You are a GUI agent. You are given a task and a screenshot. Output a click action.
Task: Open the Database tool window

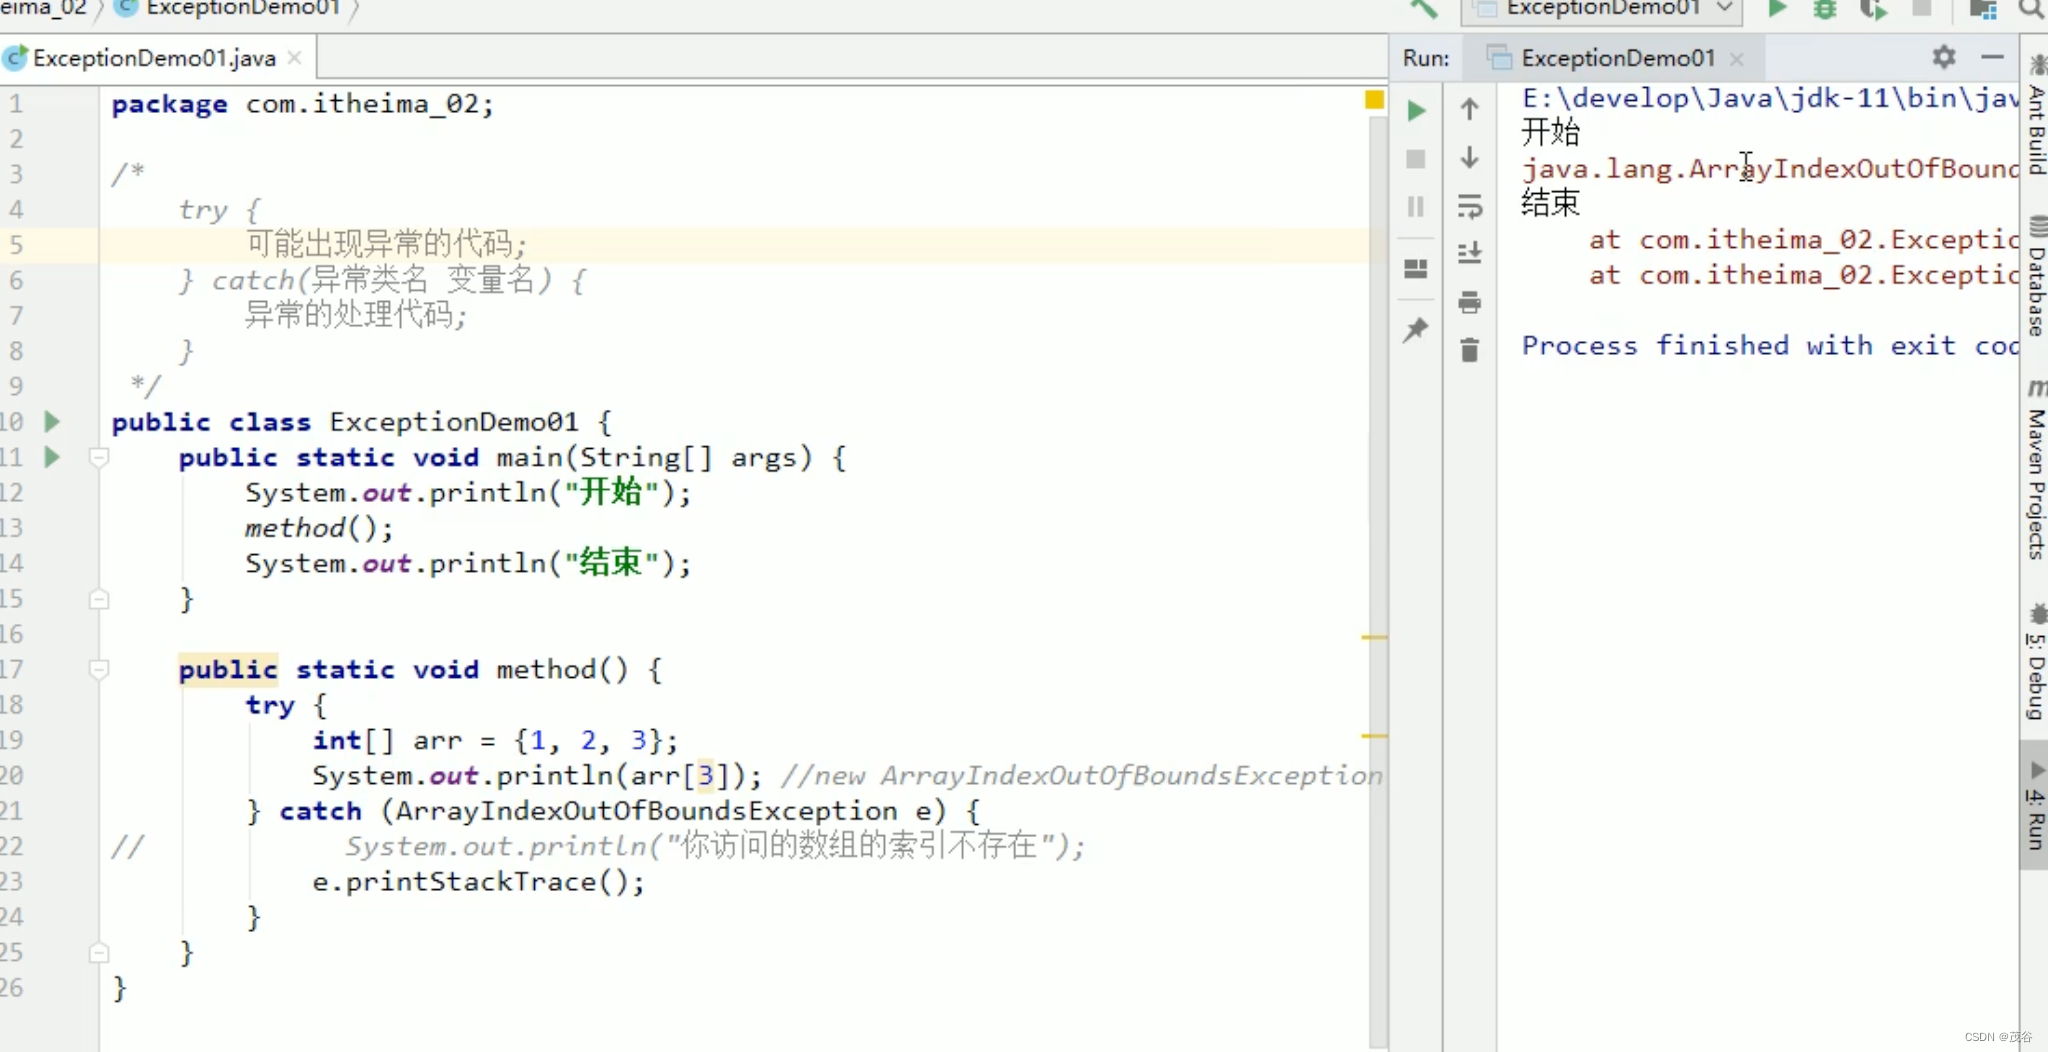pyautogui.click(x=2036, y=277)
